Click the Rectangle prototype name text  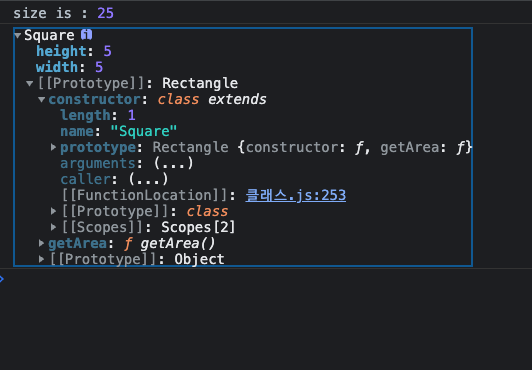(200, 83)
